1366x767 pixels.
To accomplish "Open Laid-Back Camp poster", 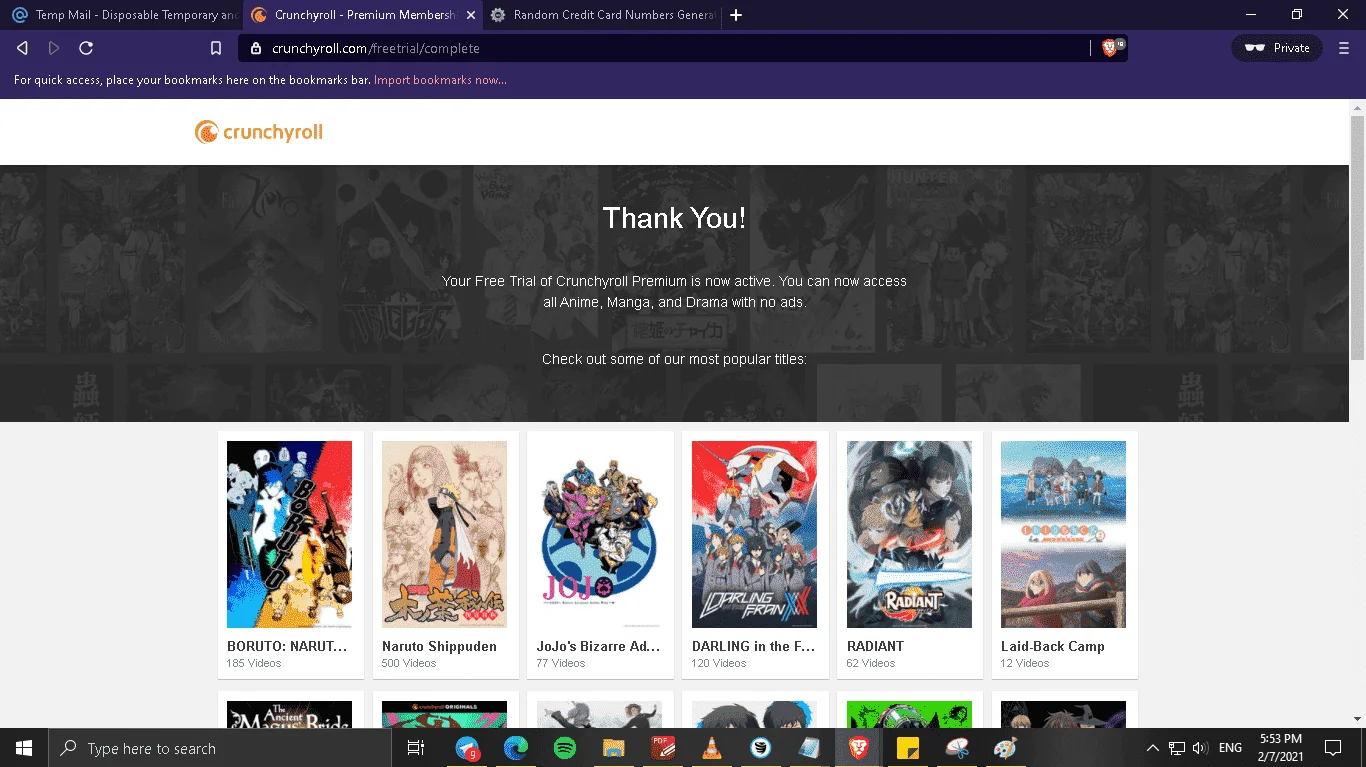I will (x=1063, y=534).
